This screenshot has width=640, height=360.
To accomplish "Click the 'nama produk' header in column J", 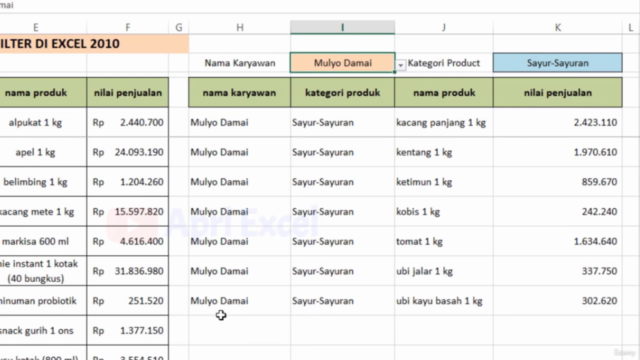I will tap(444, 93).
